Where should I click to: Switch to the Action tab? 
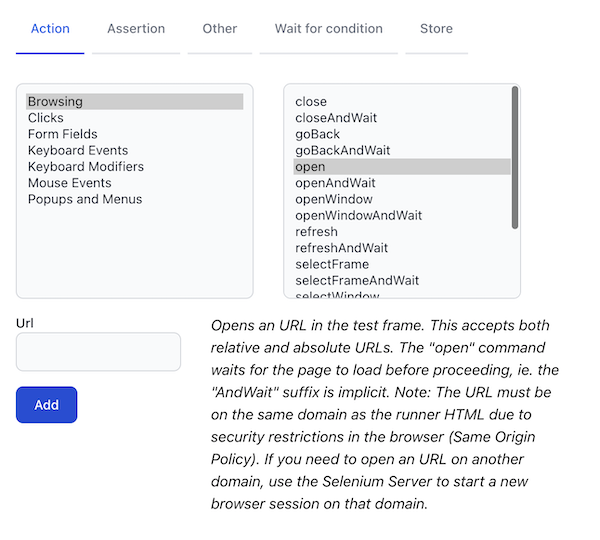coord(50,29)
